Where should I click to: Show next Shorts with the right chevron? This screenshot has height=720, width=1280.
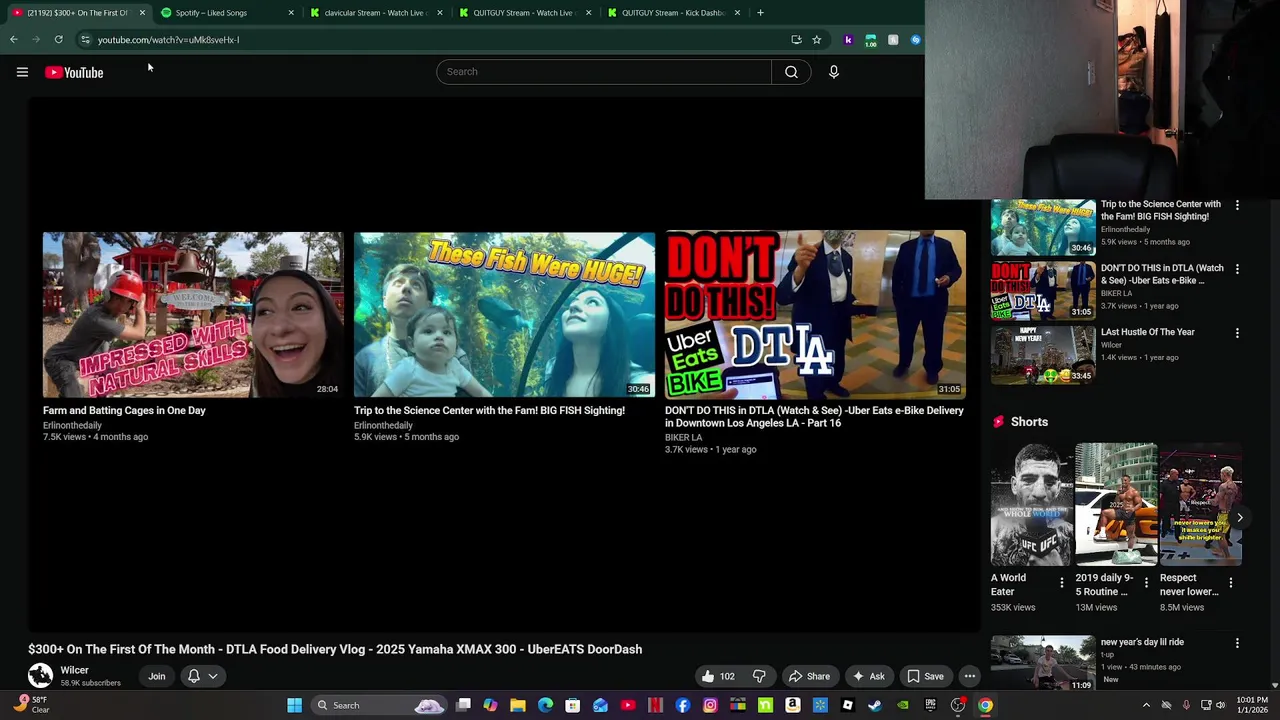(x=1239, y=518)
